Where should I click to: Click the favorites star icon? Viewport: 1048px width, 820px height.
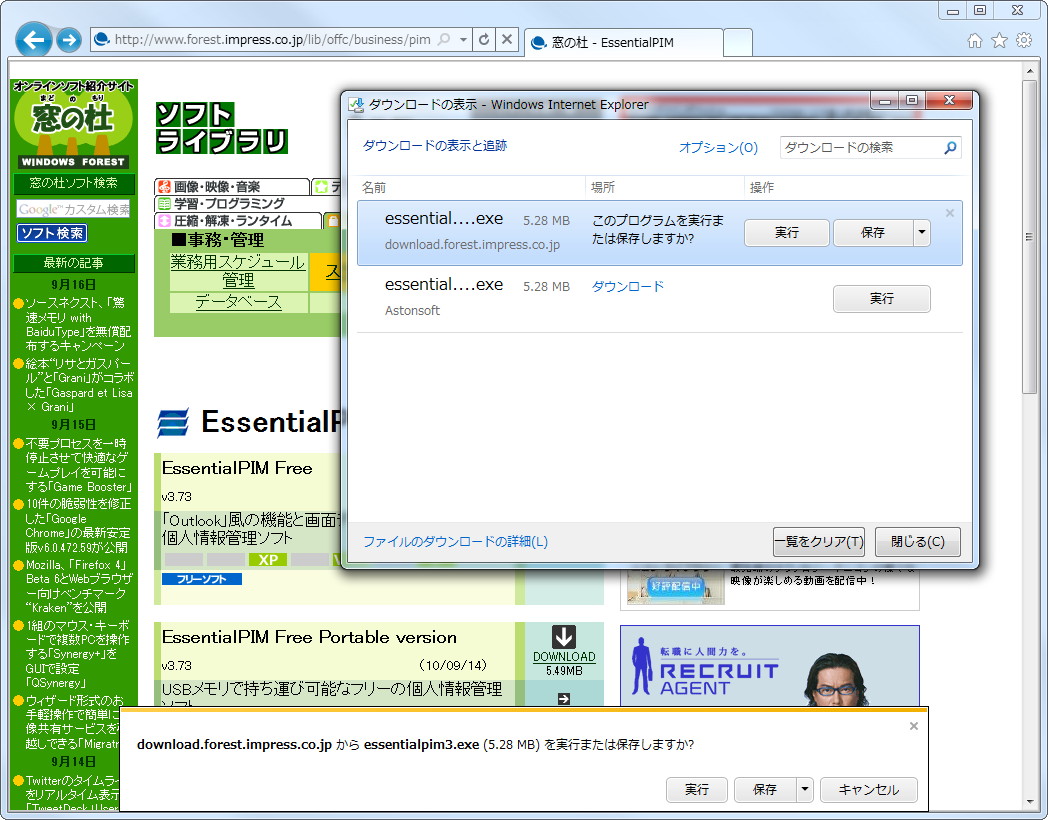[x=999, y=38]
